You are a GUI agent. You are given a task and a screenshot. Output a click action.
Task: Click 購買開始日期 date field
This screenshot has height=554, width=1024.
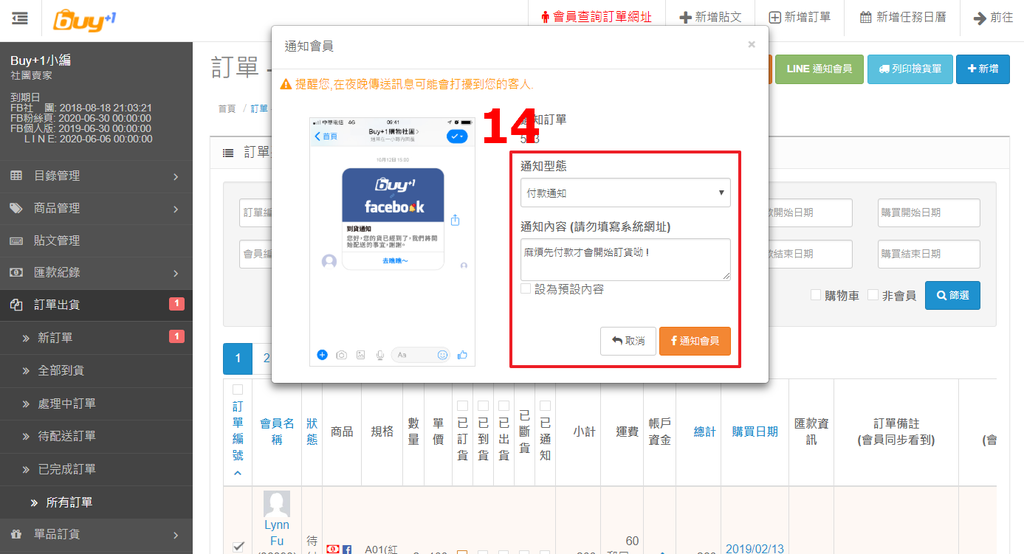tap(929, 213)
